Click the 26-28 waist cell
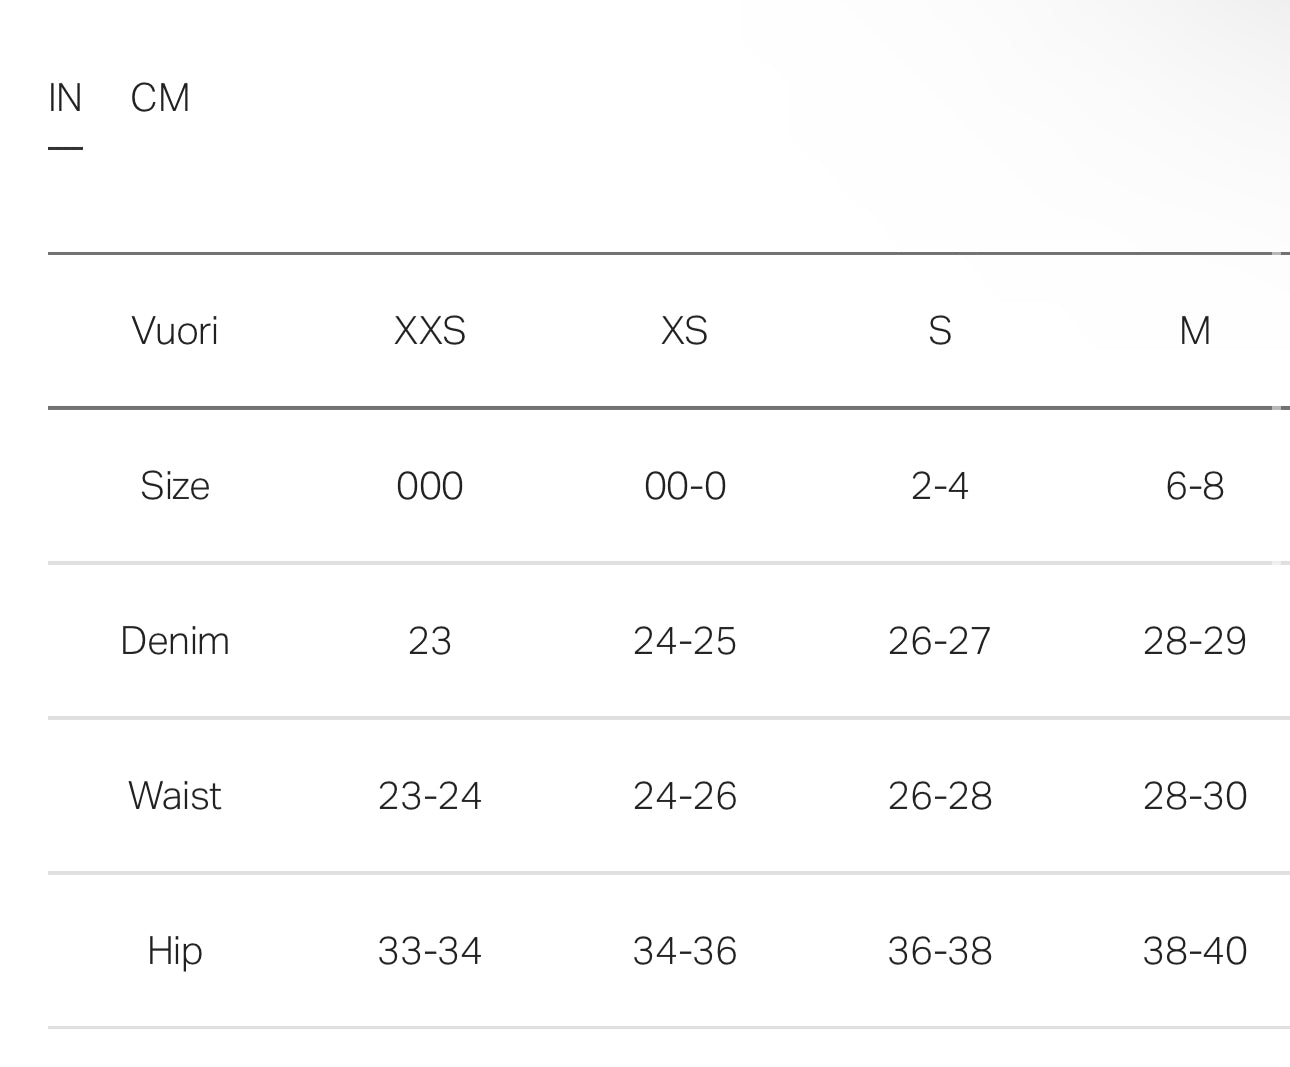 (940, 796)
